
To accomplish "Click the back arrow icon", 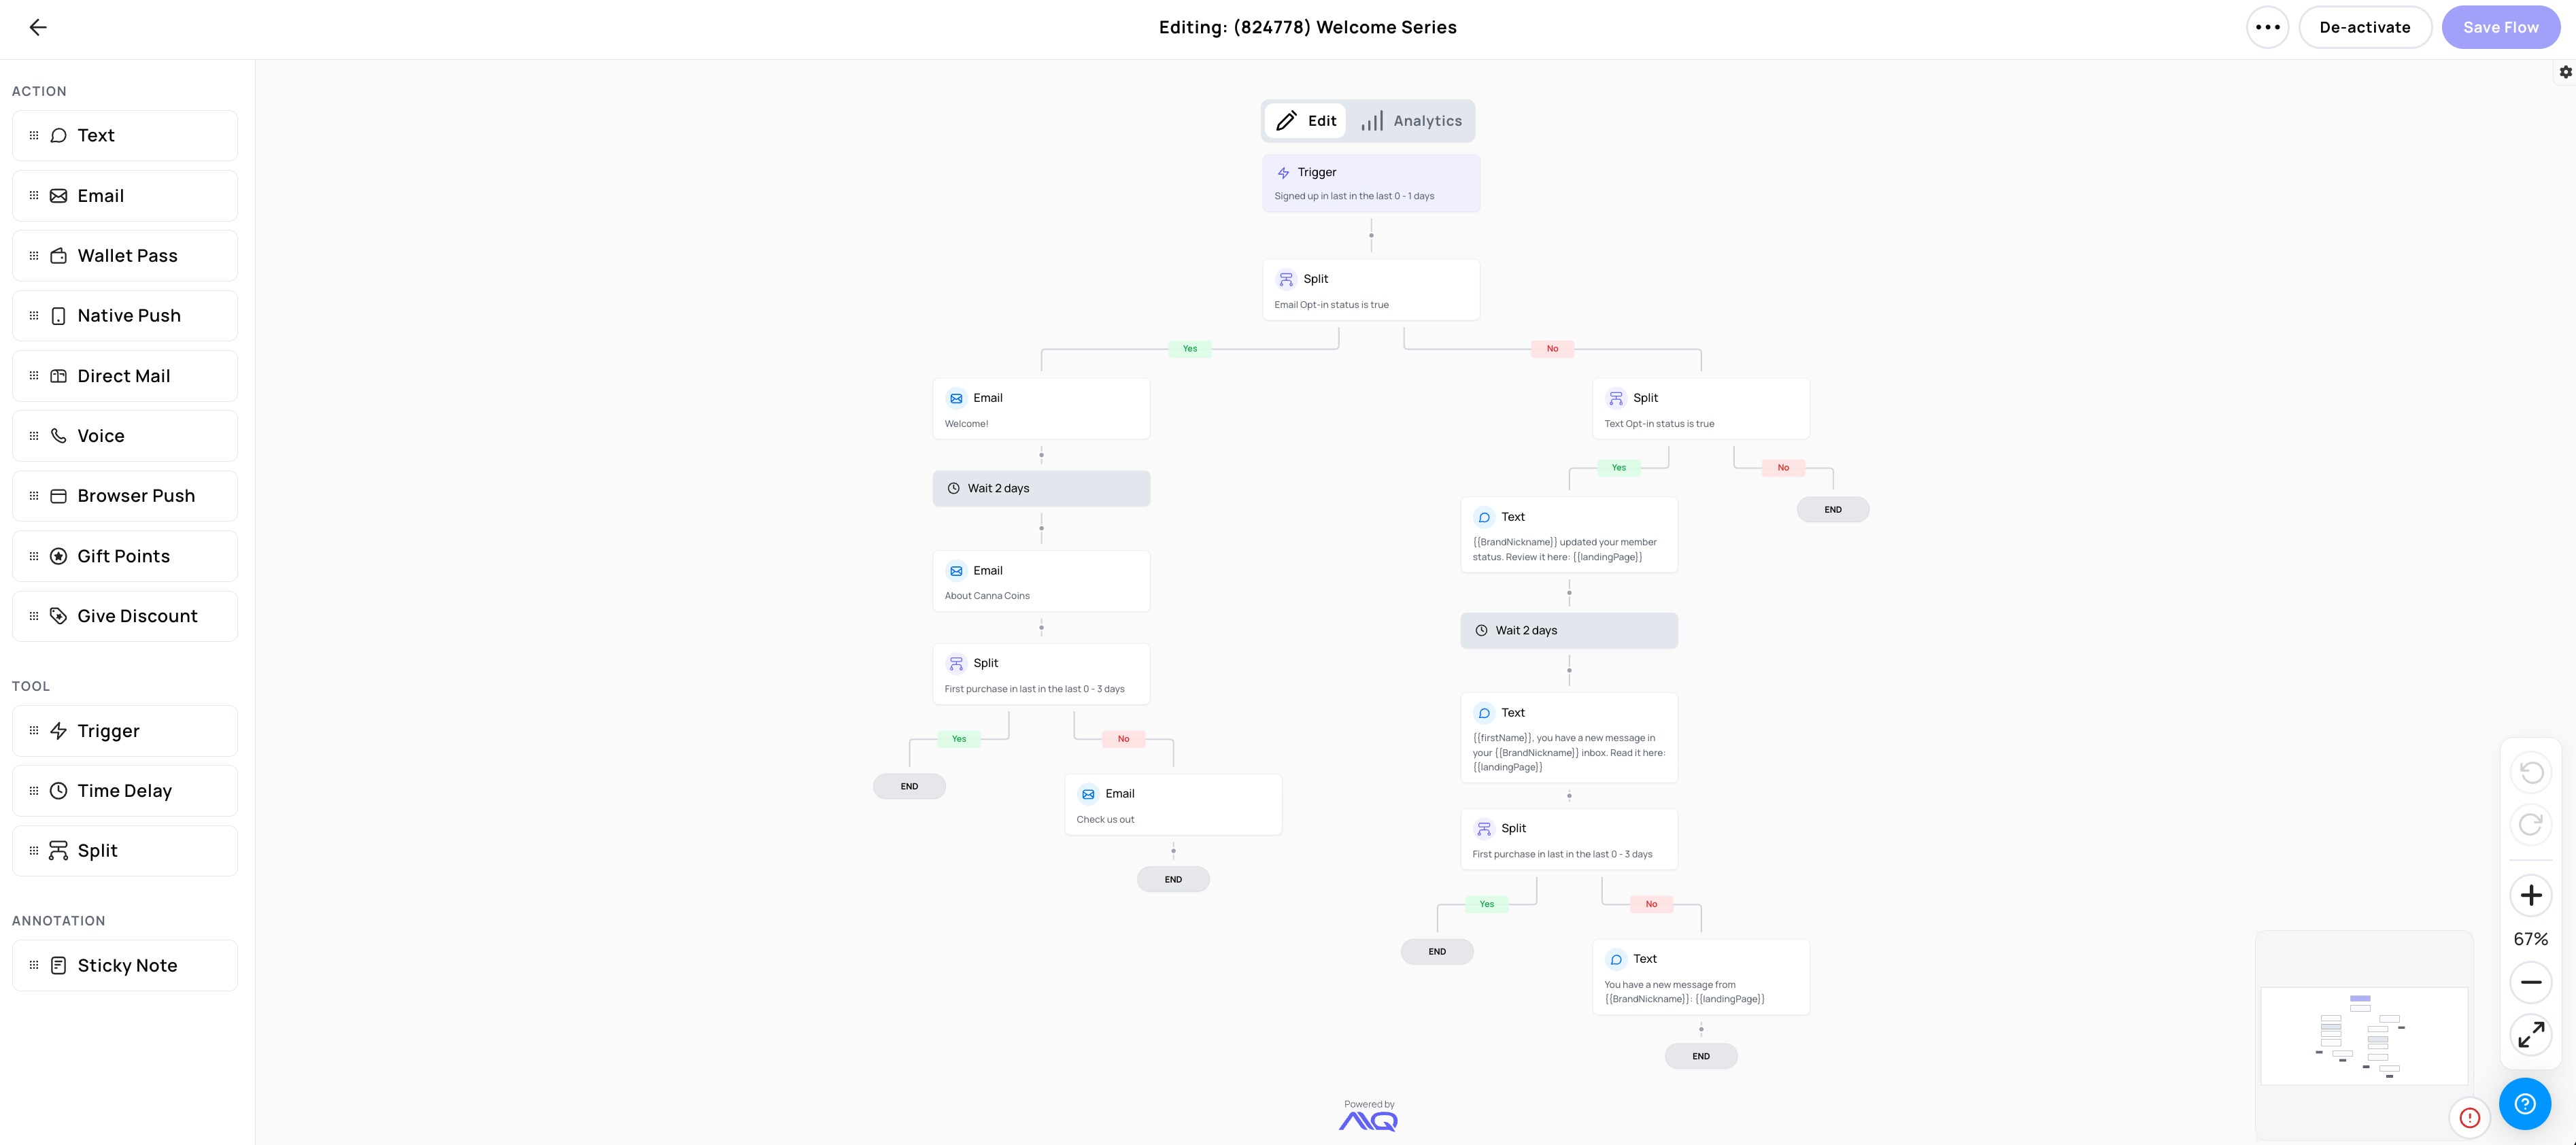I will 38,27.
